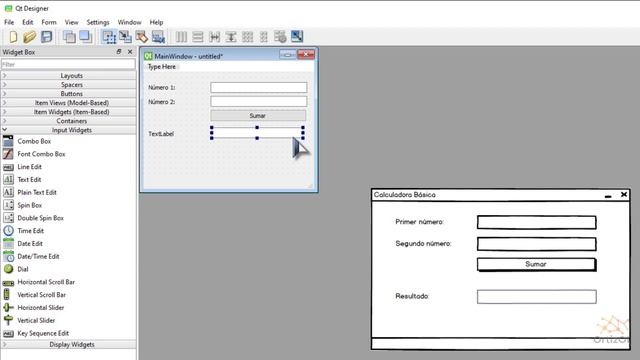Open the View menu
The image size is (640, 360).
[x=71, y=22]
